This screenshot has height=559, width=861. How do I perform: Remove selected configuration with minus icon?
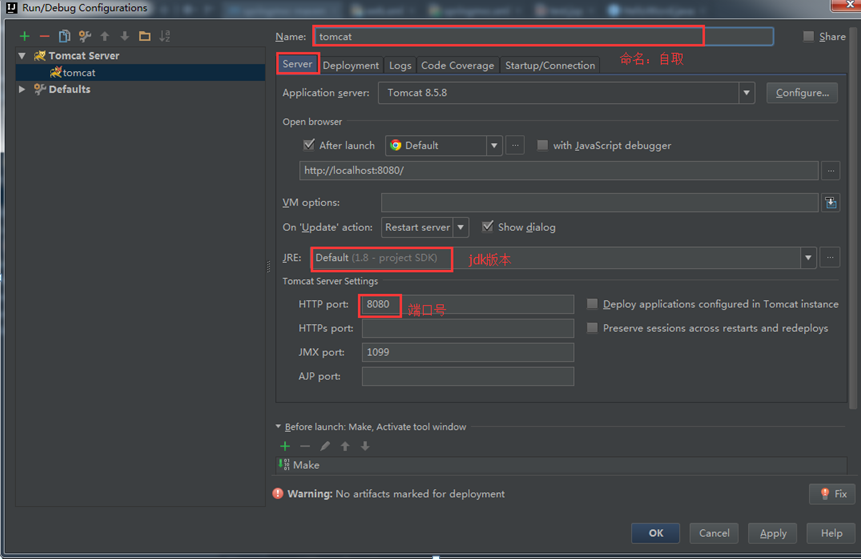click(x=44, y=36)
